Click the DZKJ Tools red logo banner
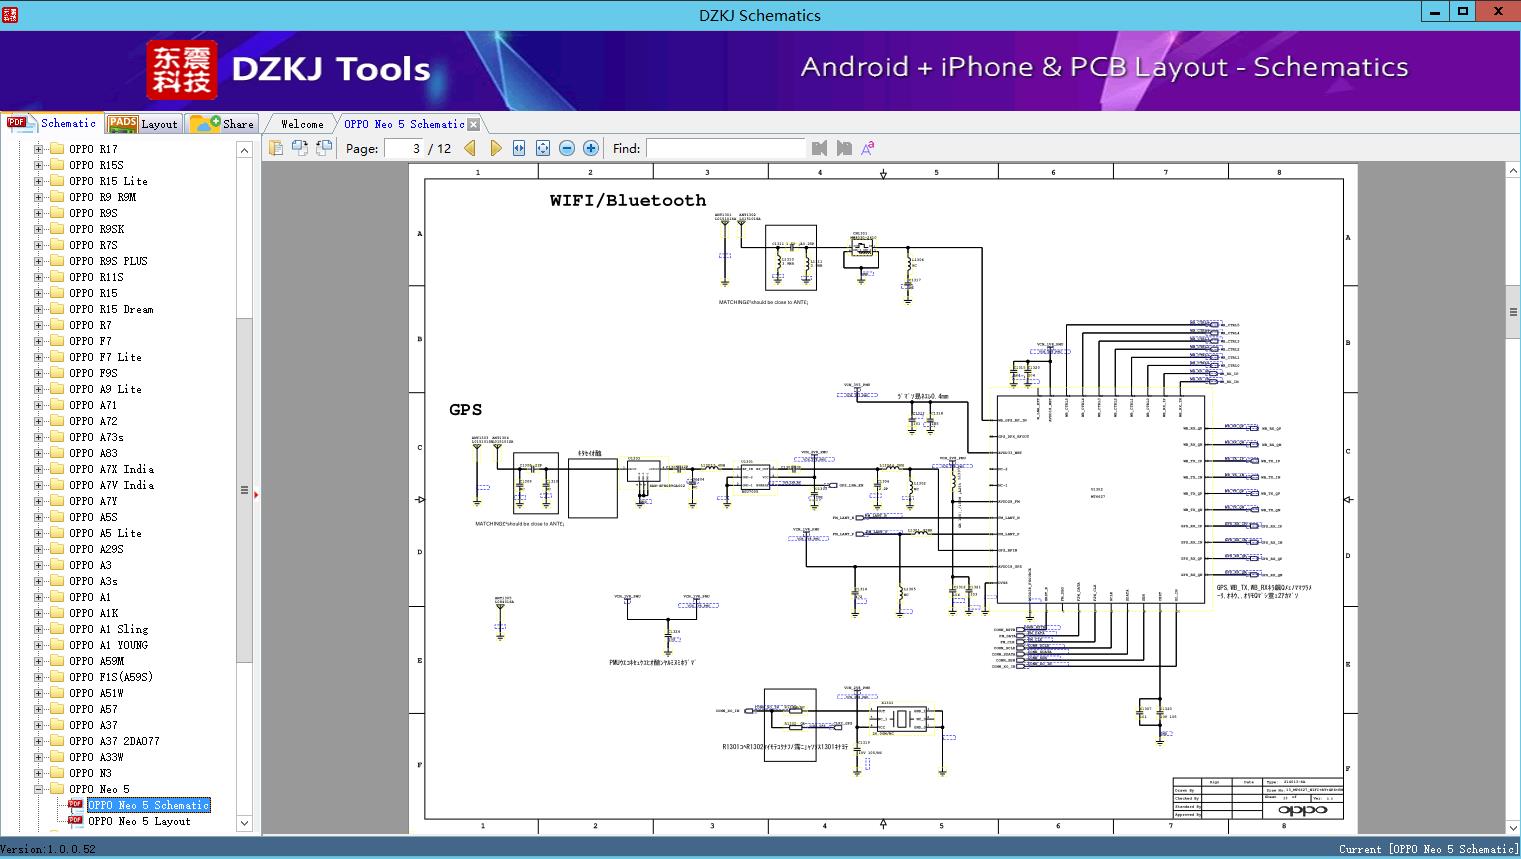Screen dimensions: 1521x859 [181, 70]
